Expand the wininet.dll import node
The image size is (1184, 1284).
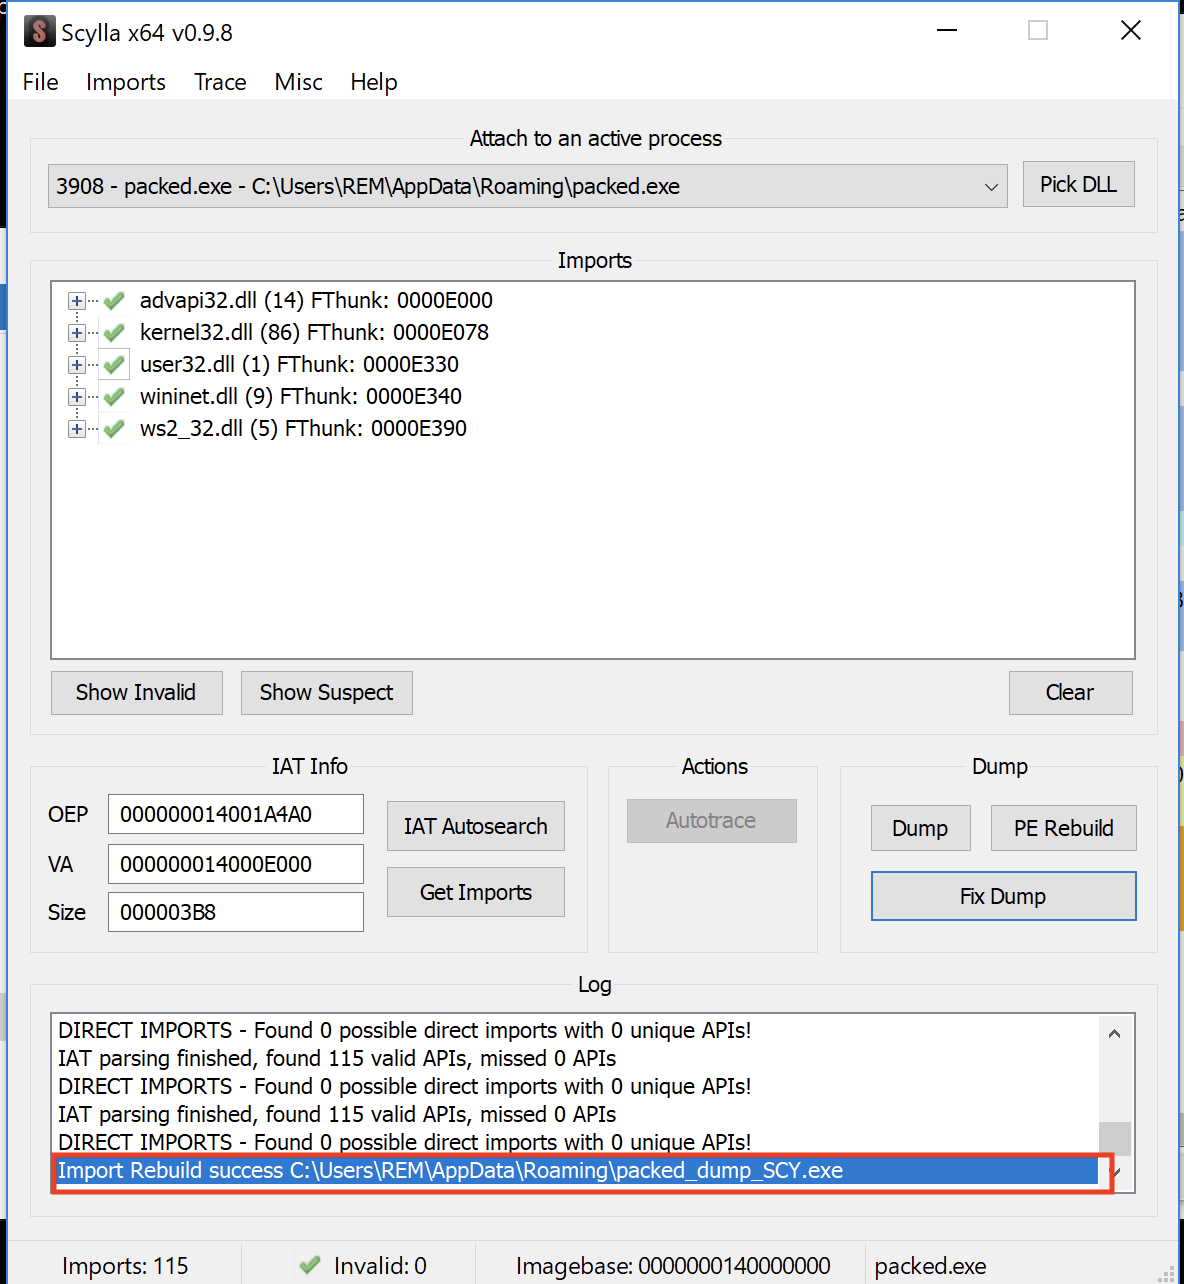coord(76,397)
